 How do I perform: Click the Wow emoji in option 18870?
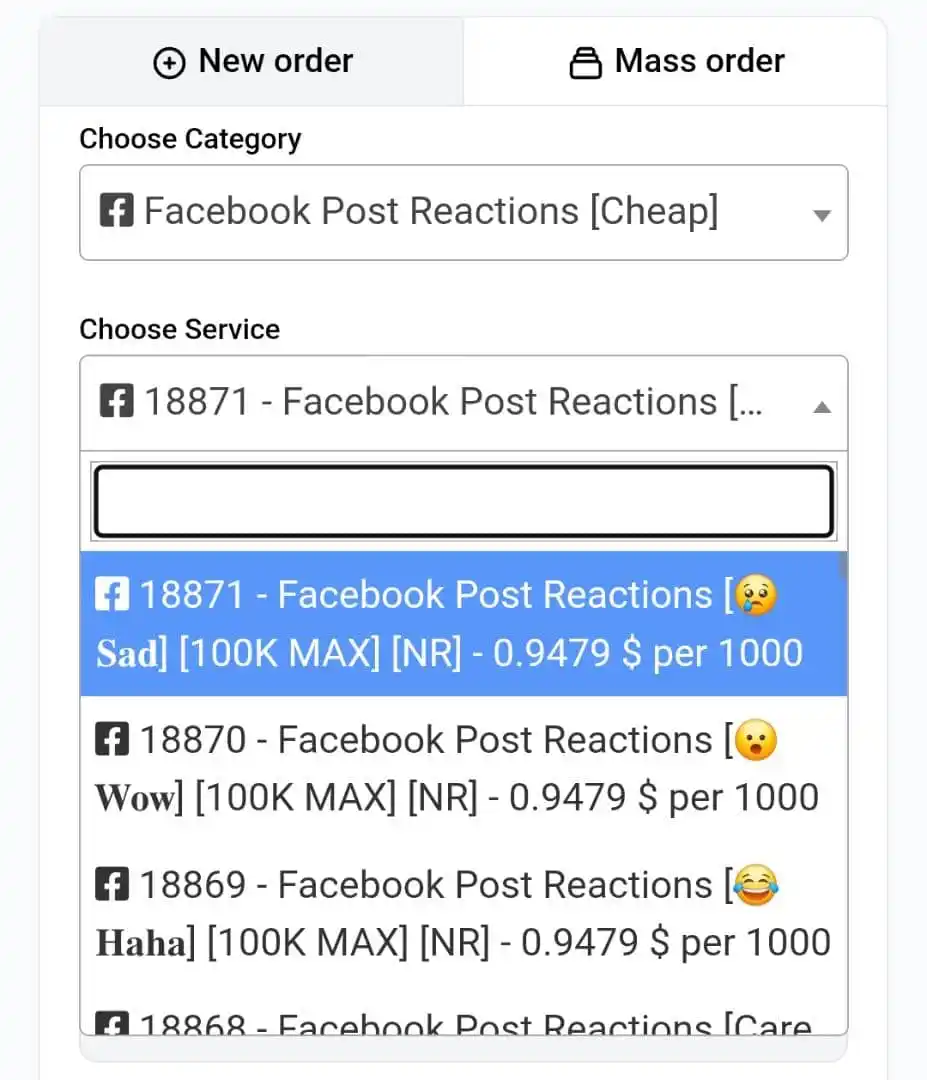pos(756,740)
